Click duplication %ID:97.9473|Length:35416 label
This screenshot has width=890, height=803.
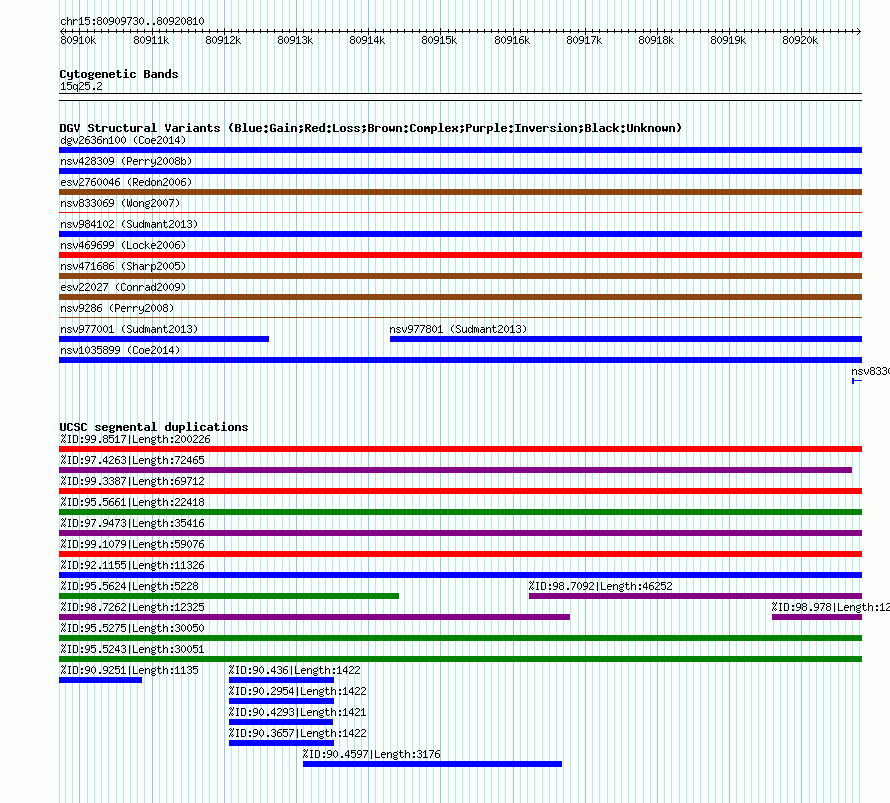132,523
